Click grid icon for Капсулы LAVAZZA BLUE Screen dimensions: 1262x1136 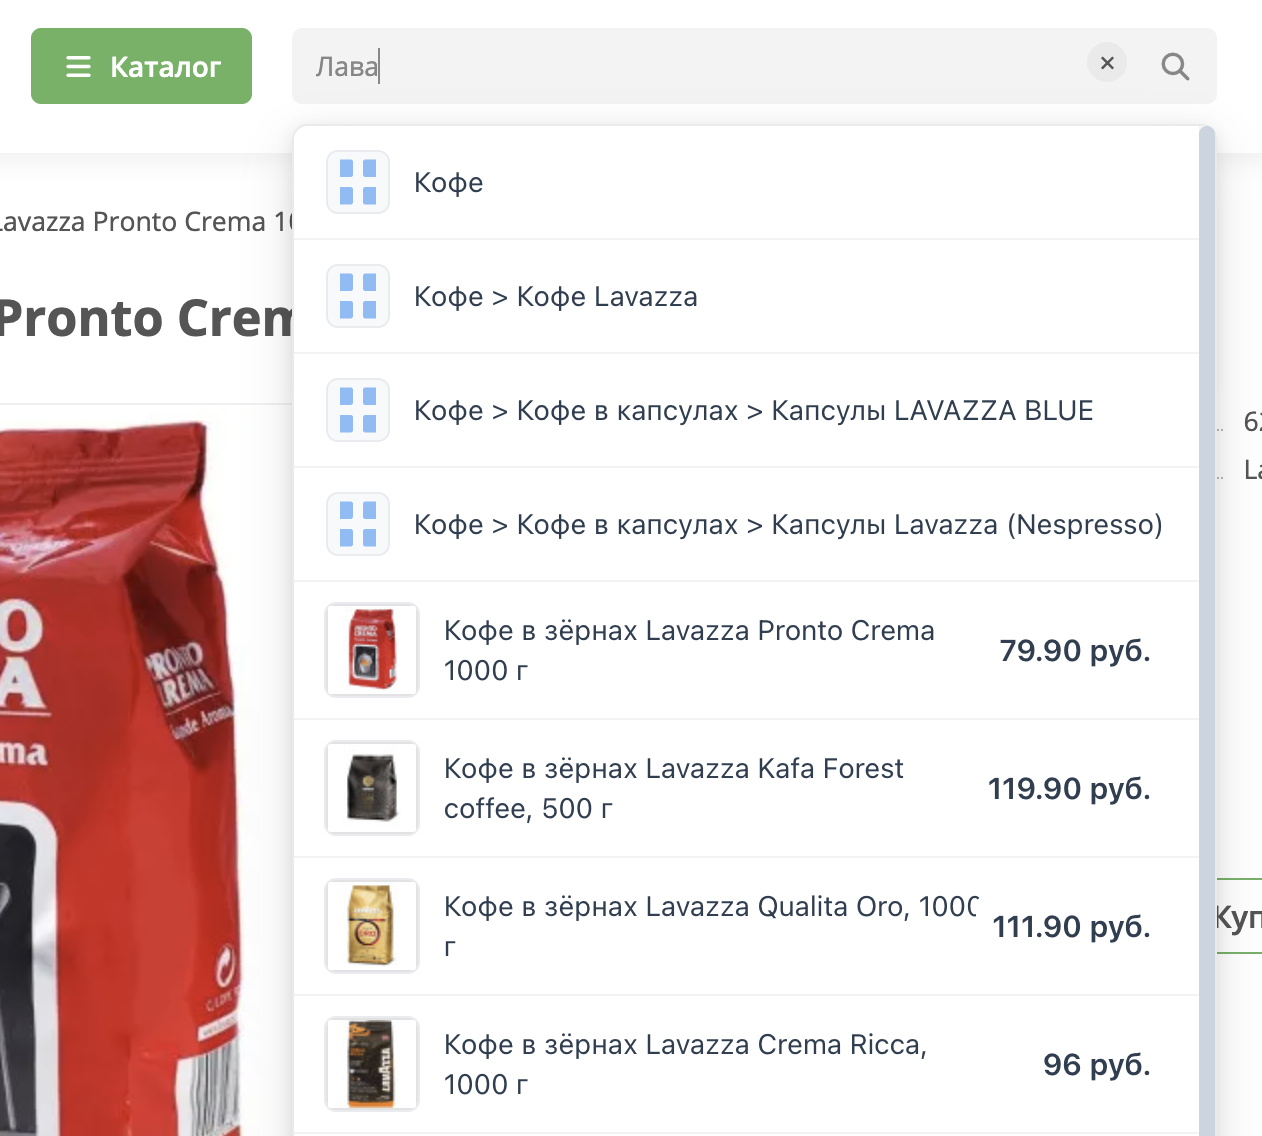[358, 410]
